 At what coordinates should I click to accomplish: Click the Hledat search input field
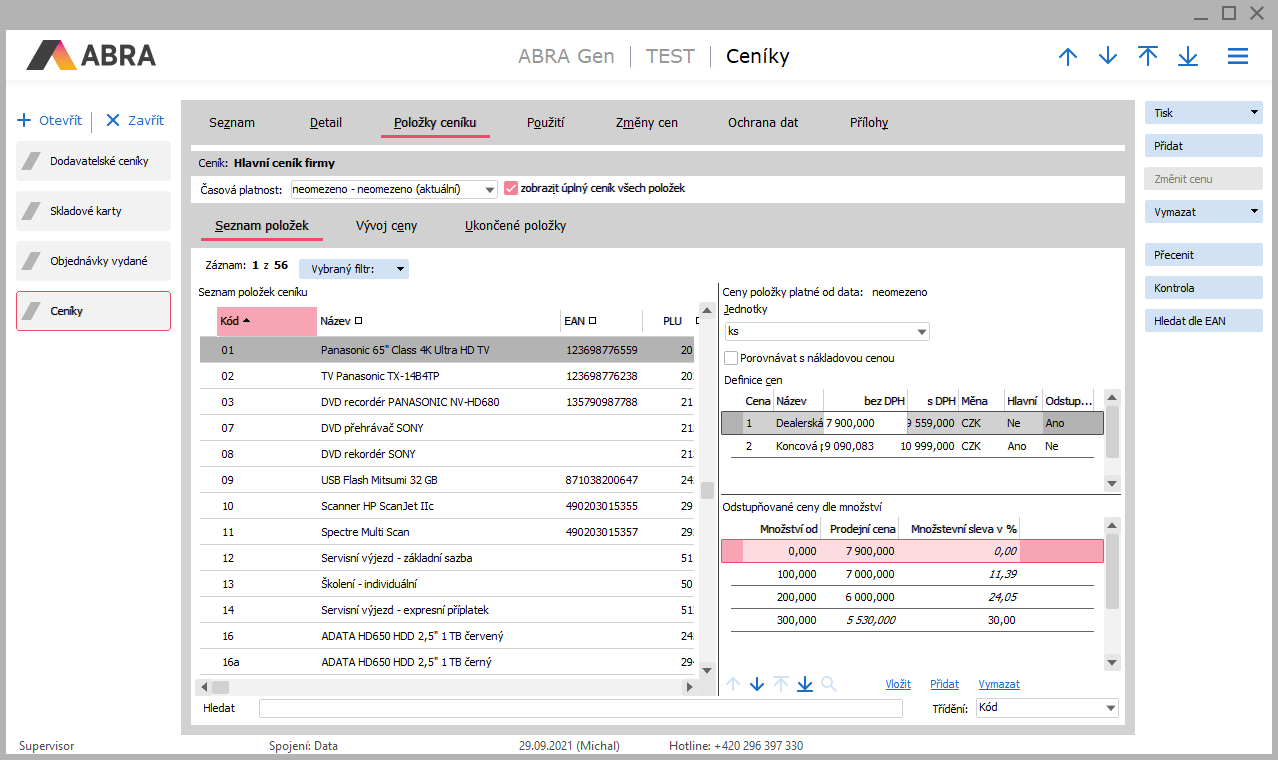[x=580, y=708]
